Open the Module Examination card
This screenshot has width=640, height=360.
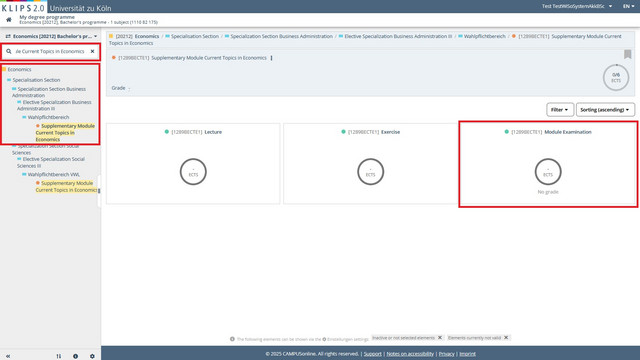(x=548, y=164)
